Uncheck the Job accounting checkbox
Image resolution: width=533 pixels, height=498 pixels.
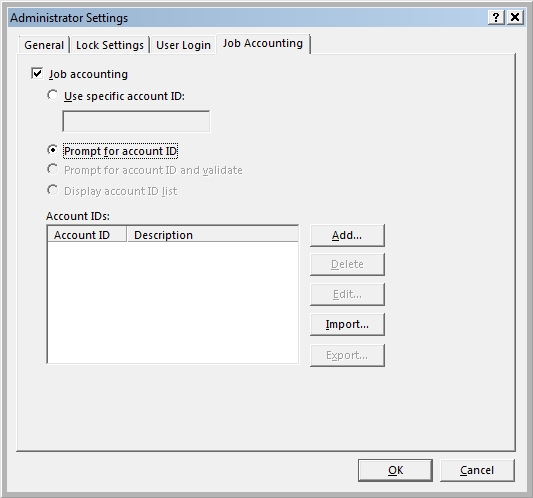pos(37,73)
